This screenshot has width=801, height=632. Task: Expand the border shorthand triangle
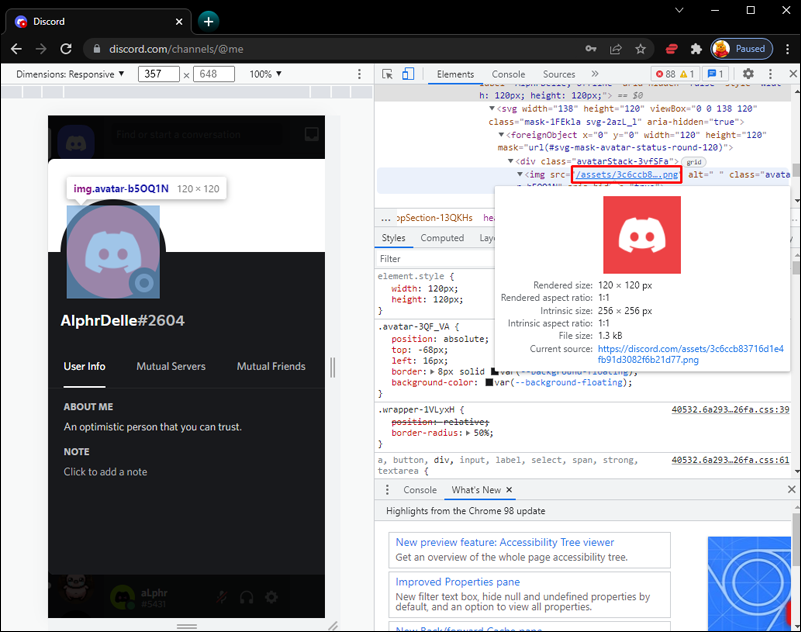pyautogui.click(x=432, y=371)
